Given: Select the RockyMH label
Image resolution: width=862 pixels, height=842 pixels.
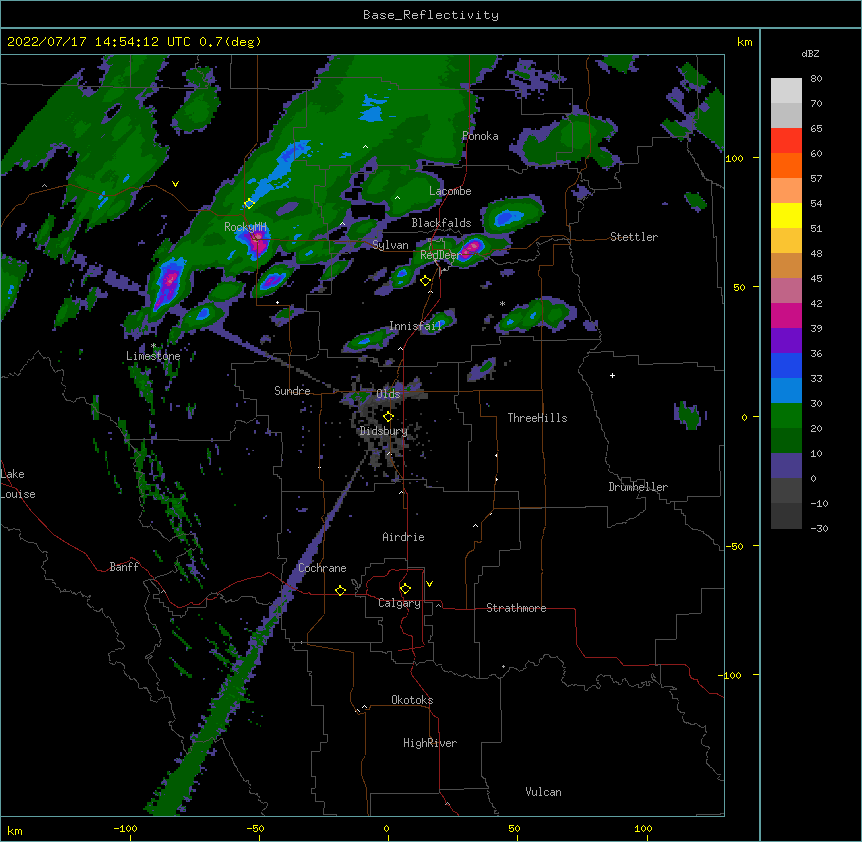Looking at the screenshot, I should coord(245,227).
